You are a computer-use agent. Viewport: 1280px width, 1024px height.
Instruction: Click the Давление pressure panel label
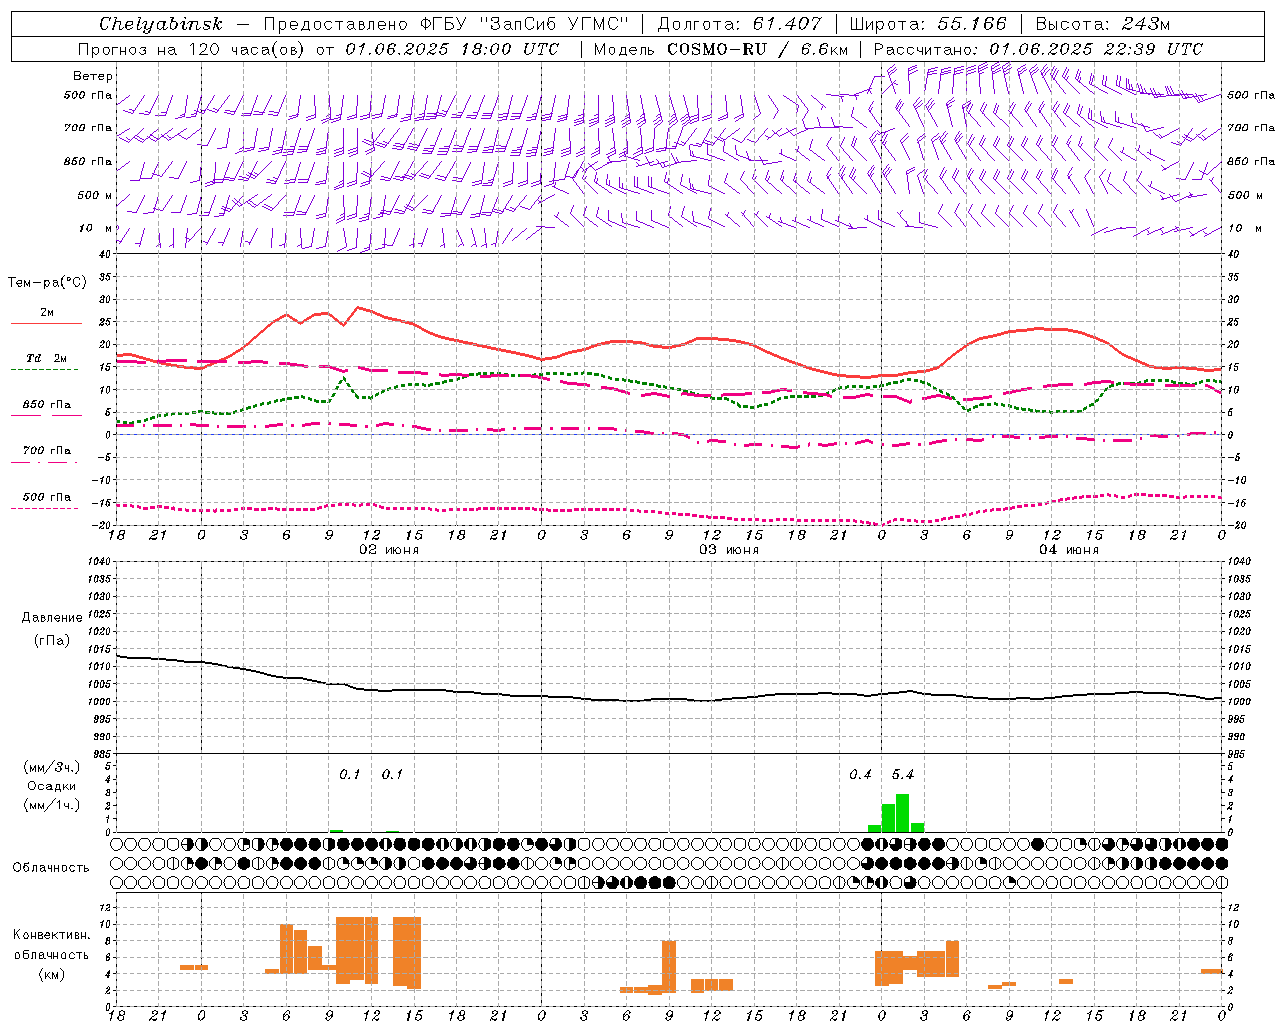pyautogui.click(x=52, y=618)
